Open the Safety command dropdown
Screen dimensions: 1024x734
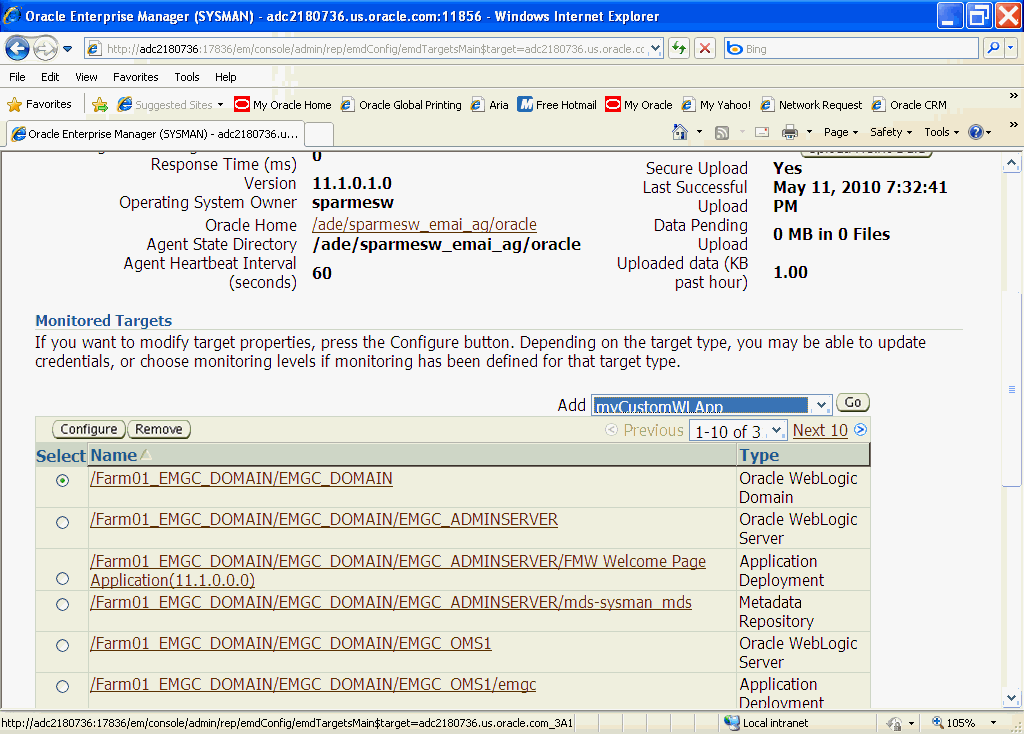[891, 132]
